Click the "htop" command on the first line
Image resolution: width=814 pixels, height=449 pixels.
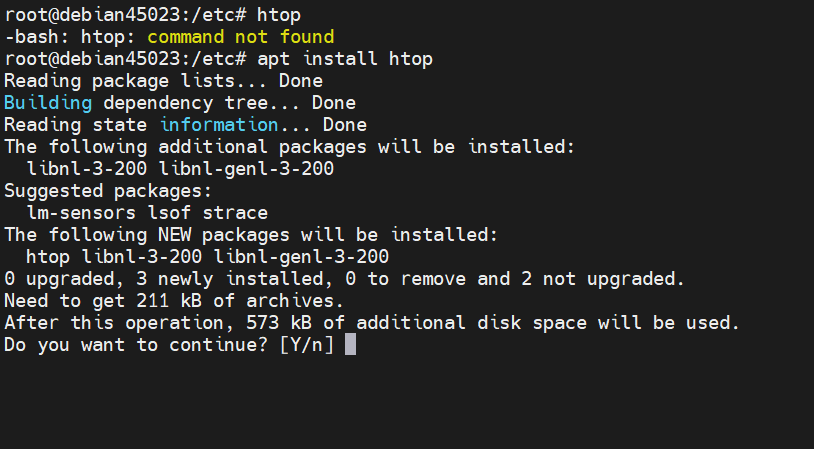click(x=279, y=15)
